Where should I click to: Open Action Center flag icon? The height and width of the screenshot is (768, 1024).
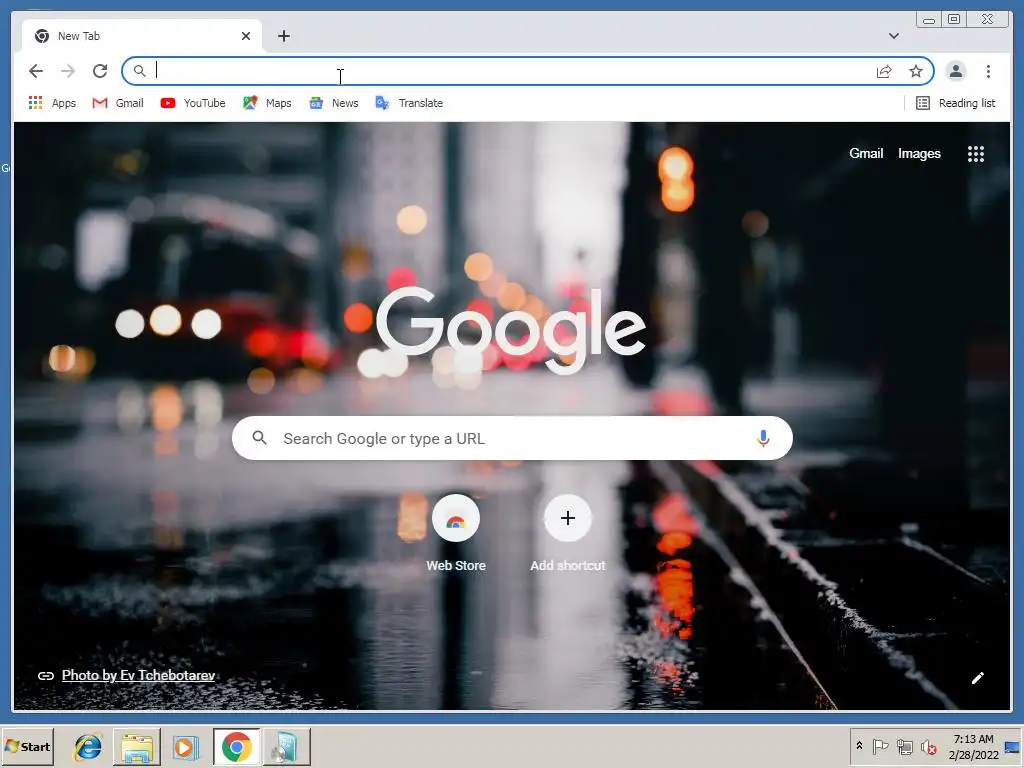coord(880,746)
